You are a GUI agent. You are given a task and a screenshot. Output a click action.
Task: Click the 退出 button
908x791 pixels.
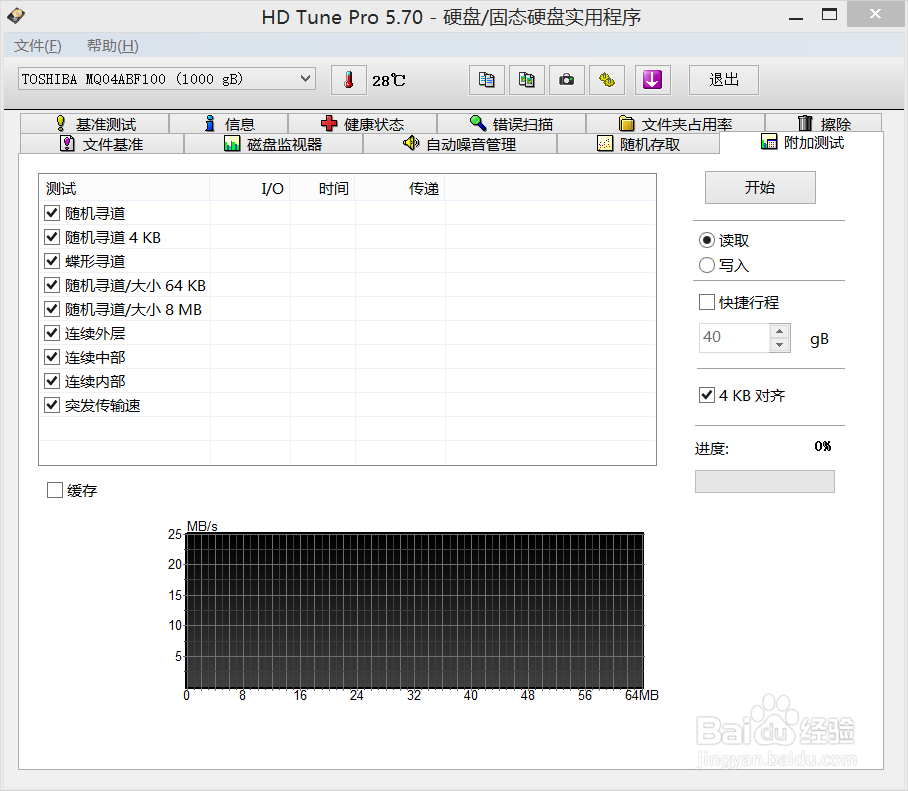click(x=723, y=80)
